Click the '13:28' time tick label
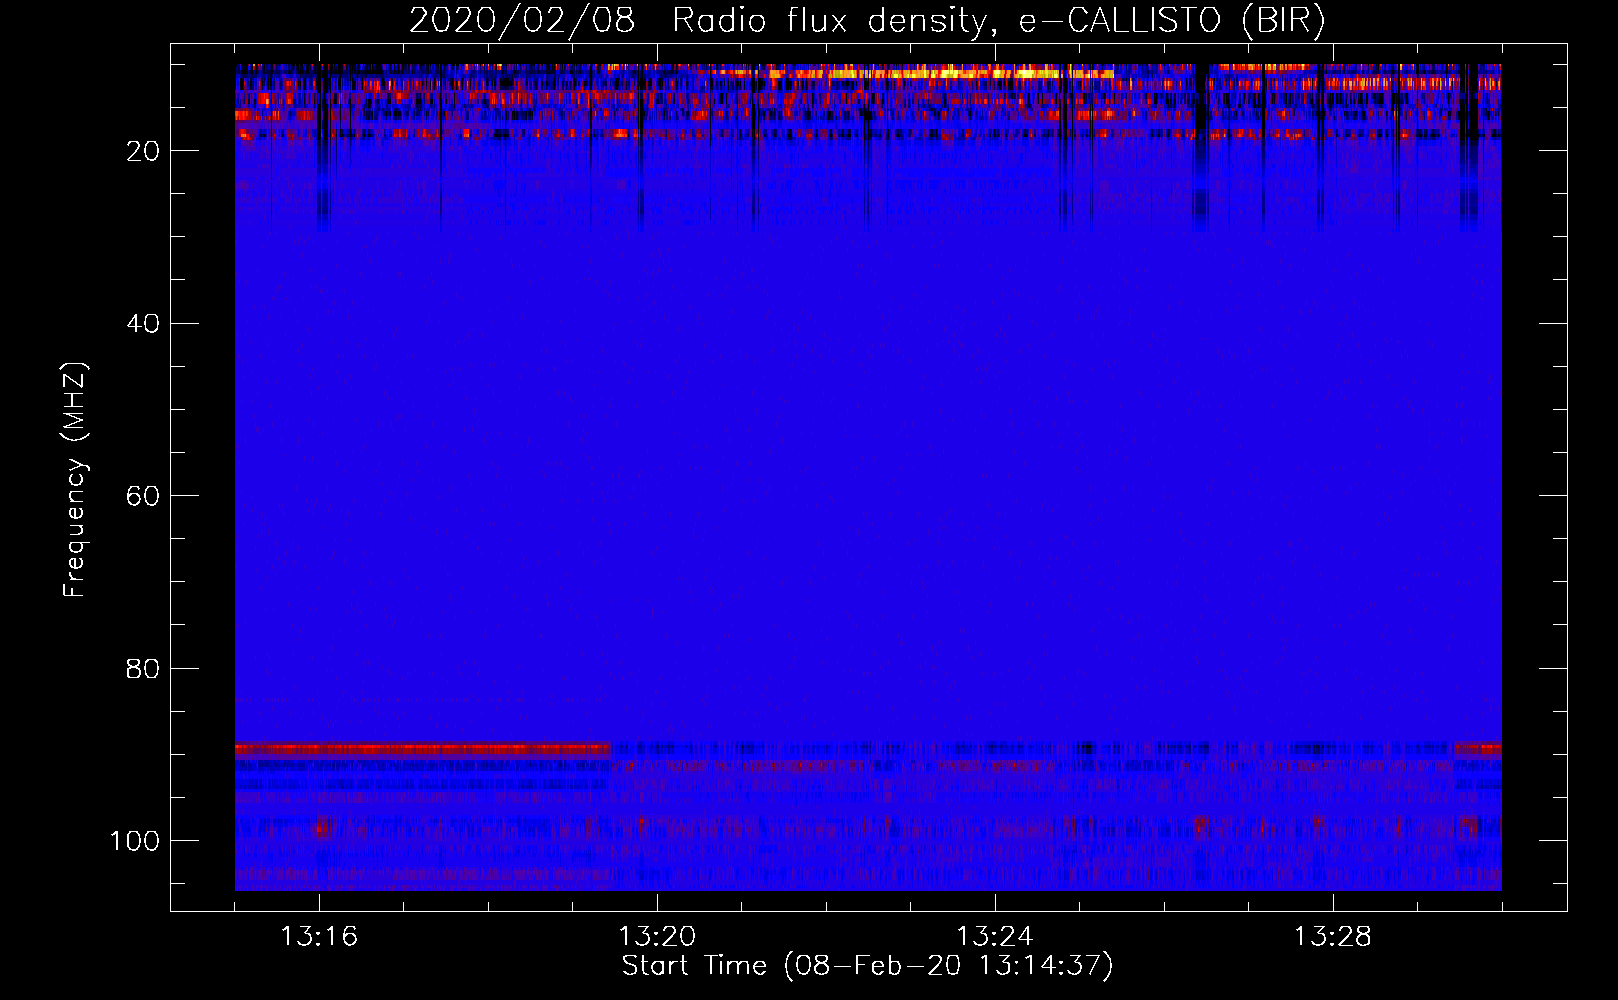 (1333, 937)
